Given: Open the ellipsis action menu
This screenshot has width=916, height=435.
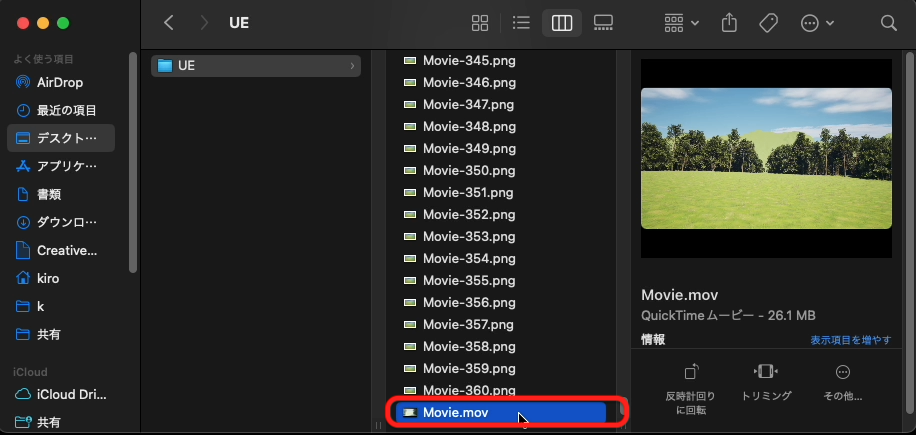Looking at the screenshot, I should 817,23.
